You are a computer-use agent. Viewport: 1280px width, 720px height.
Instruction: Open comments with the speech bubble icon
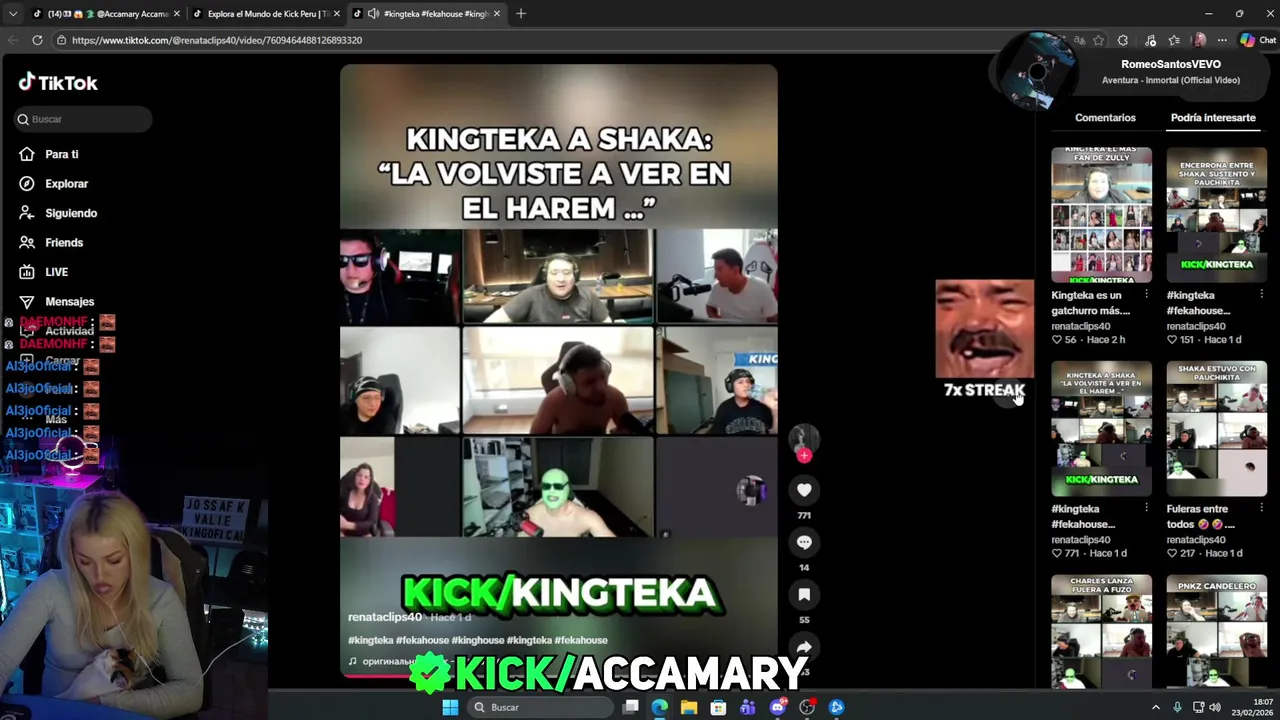coord(804,542)
